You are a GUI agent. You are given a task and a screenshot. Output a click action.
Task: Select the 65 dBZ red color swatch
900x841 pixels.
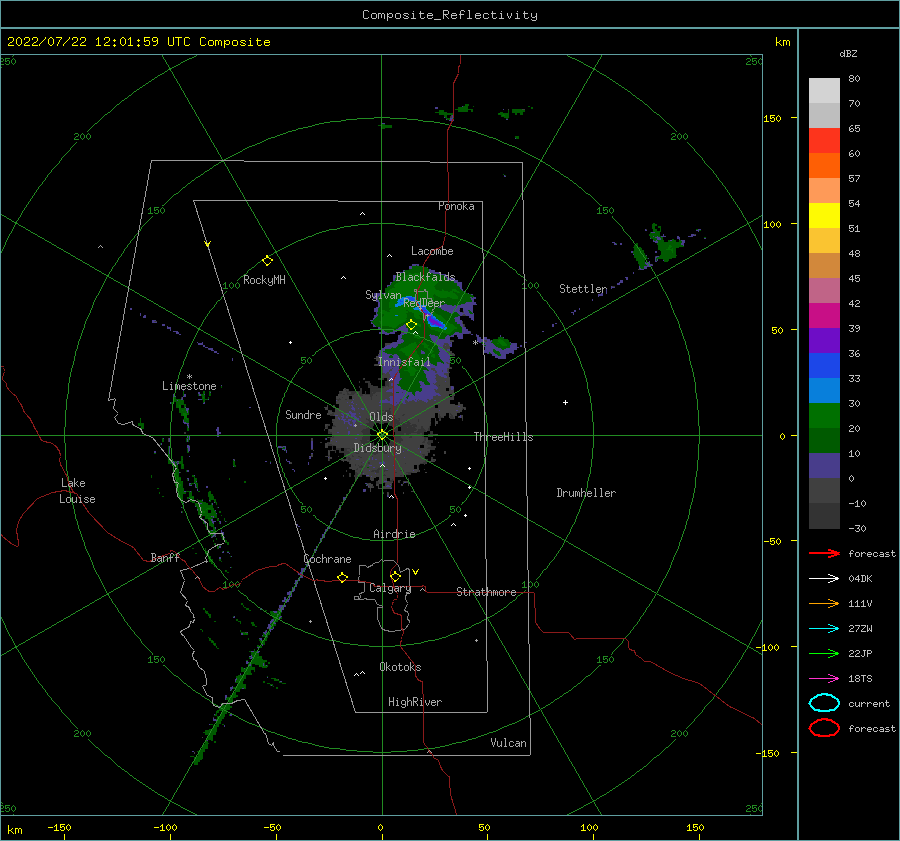(824, 140)
